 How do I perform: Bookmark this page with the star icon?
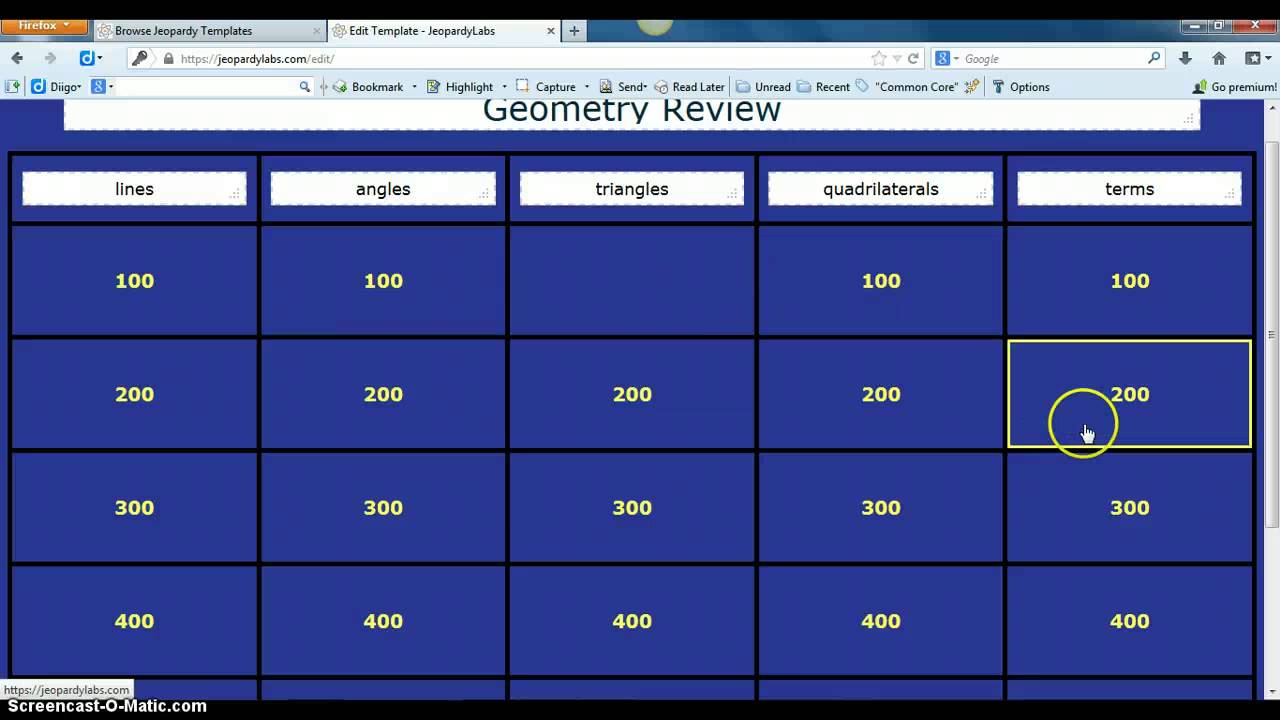click(x=878, y=58)
